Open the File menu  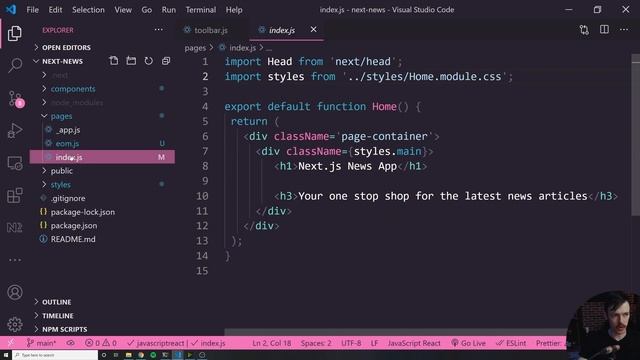[x=32, y=9]
